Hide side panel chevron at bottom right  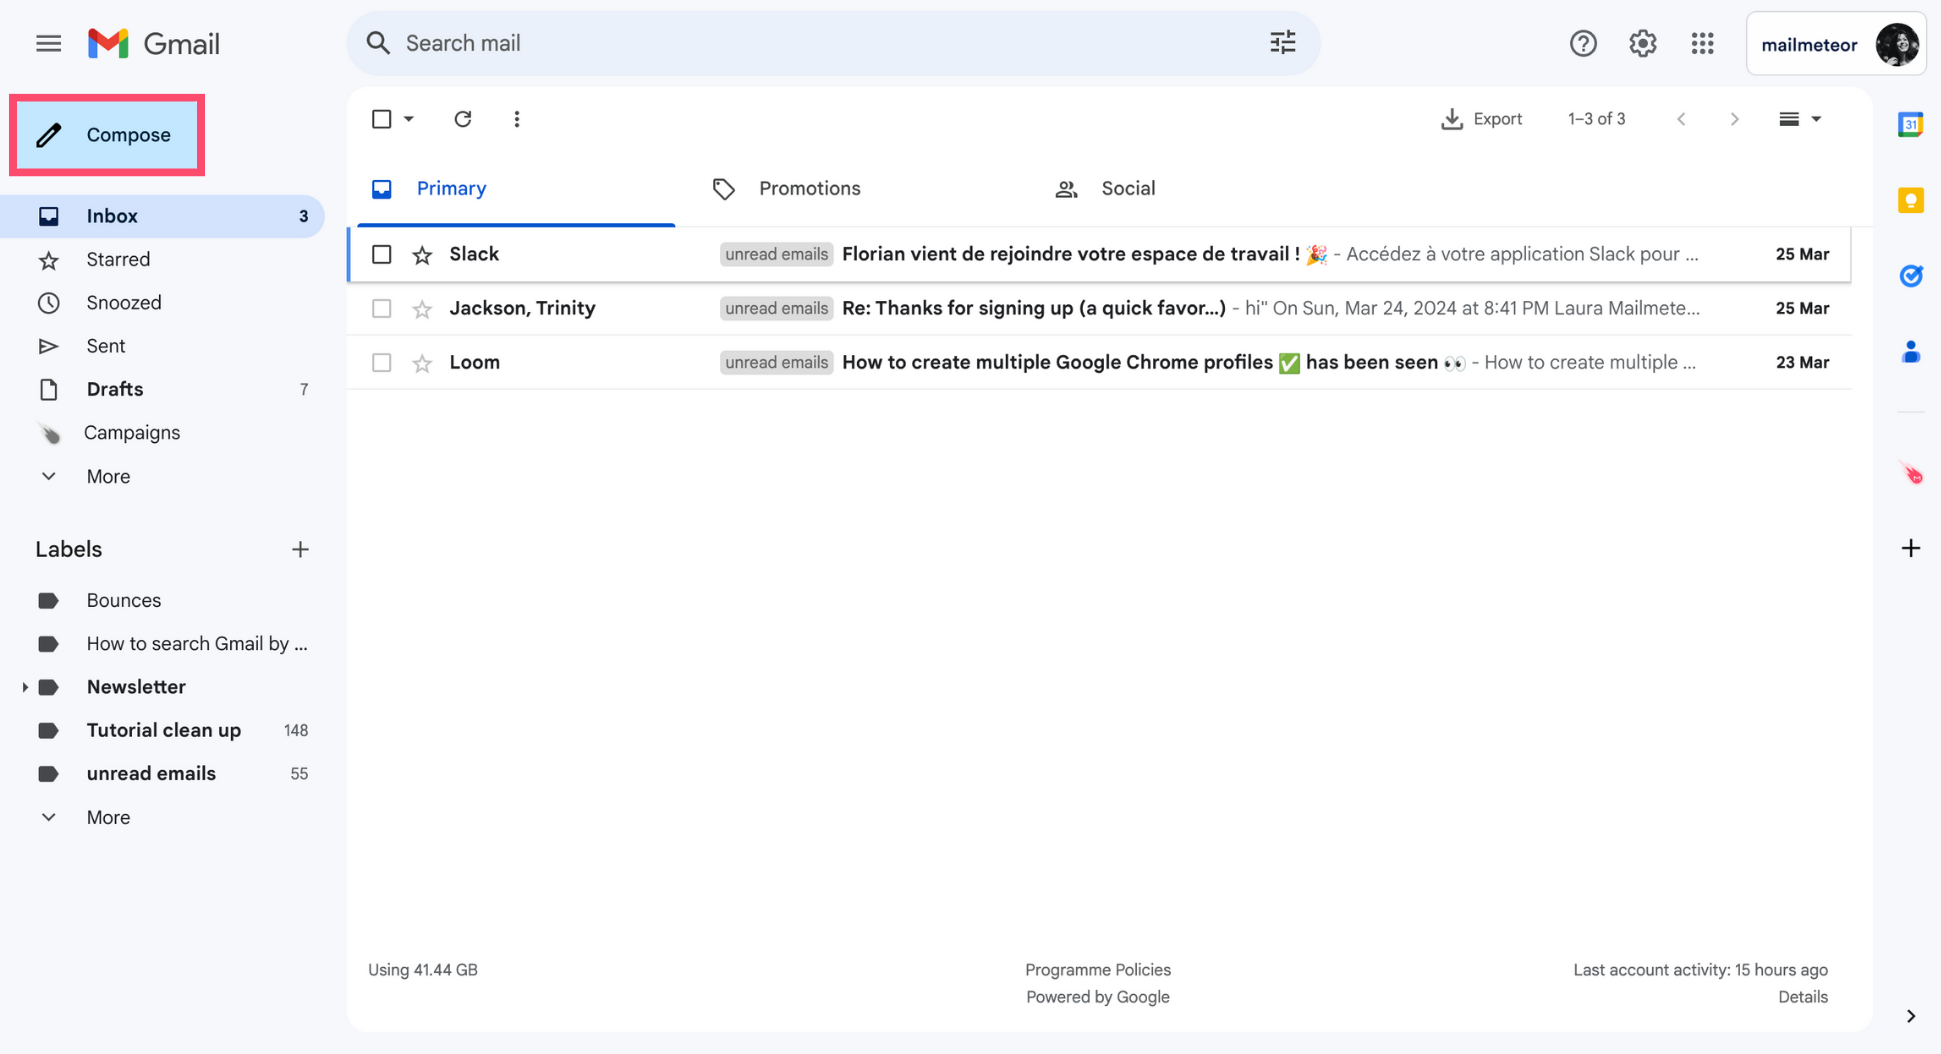tap(1910, 1016)
